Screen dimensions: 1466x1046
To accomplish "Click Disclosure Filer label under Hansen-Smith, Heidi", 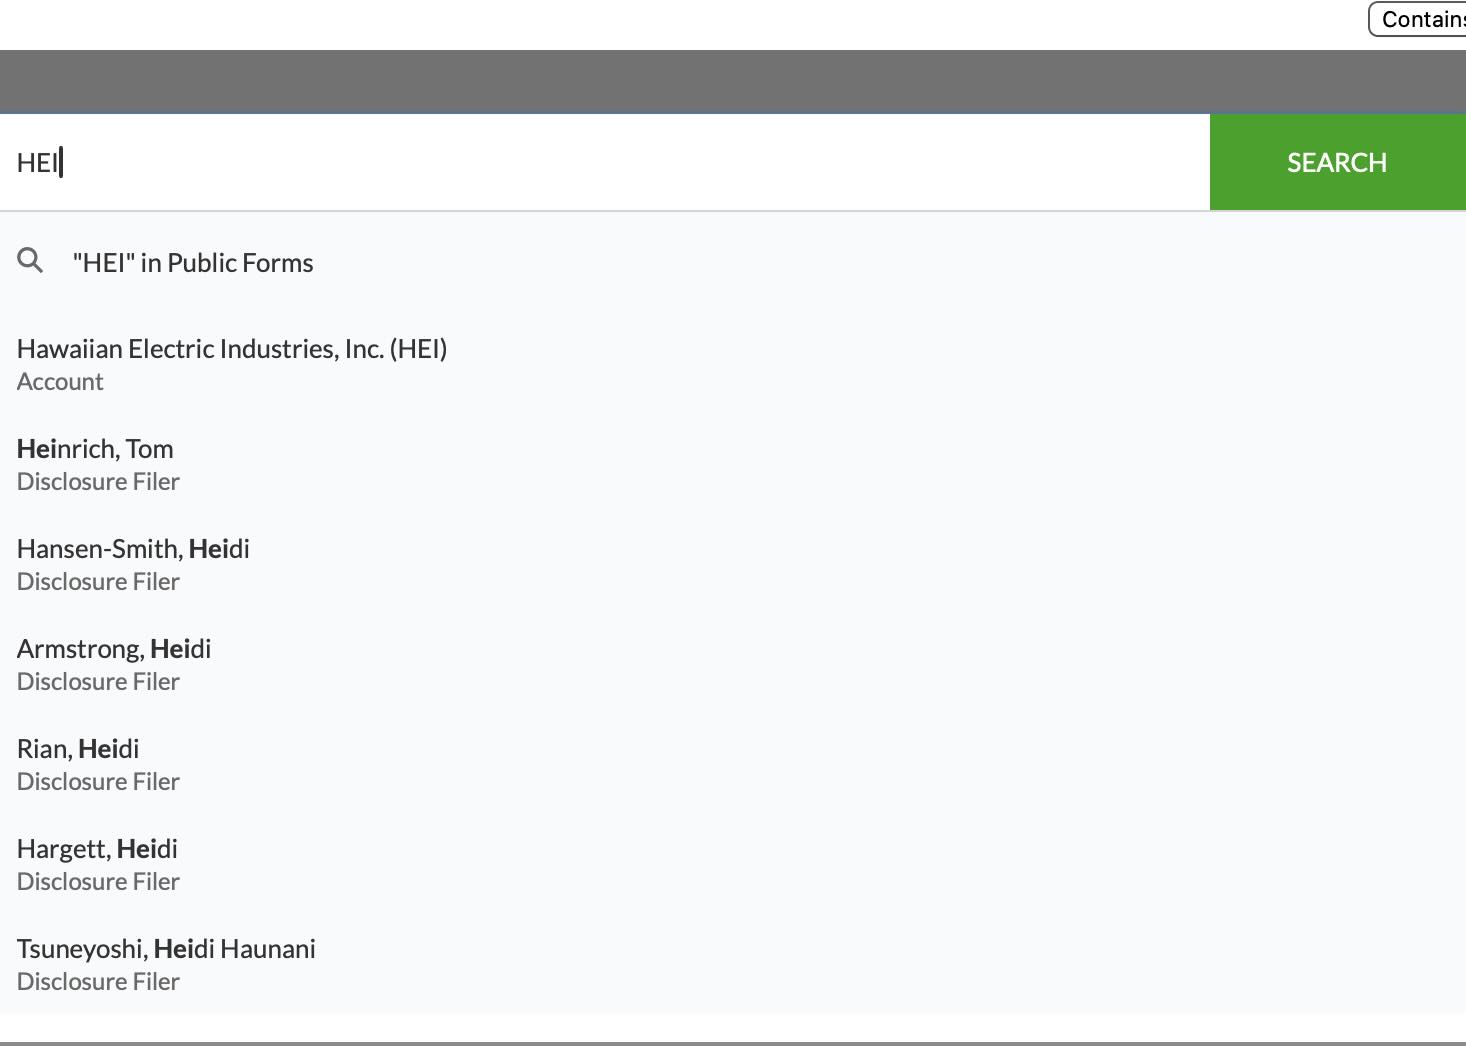I will [x=98, y=582].
